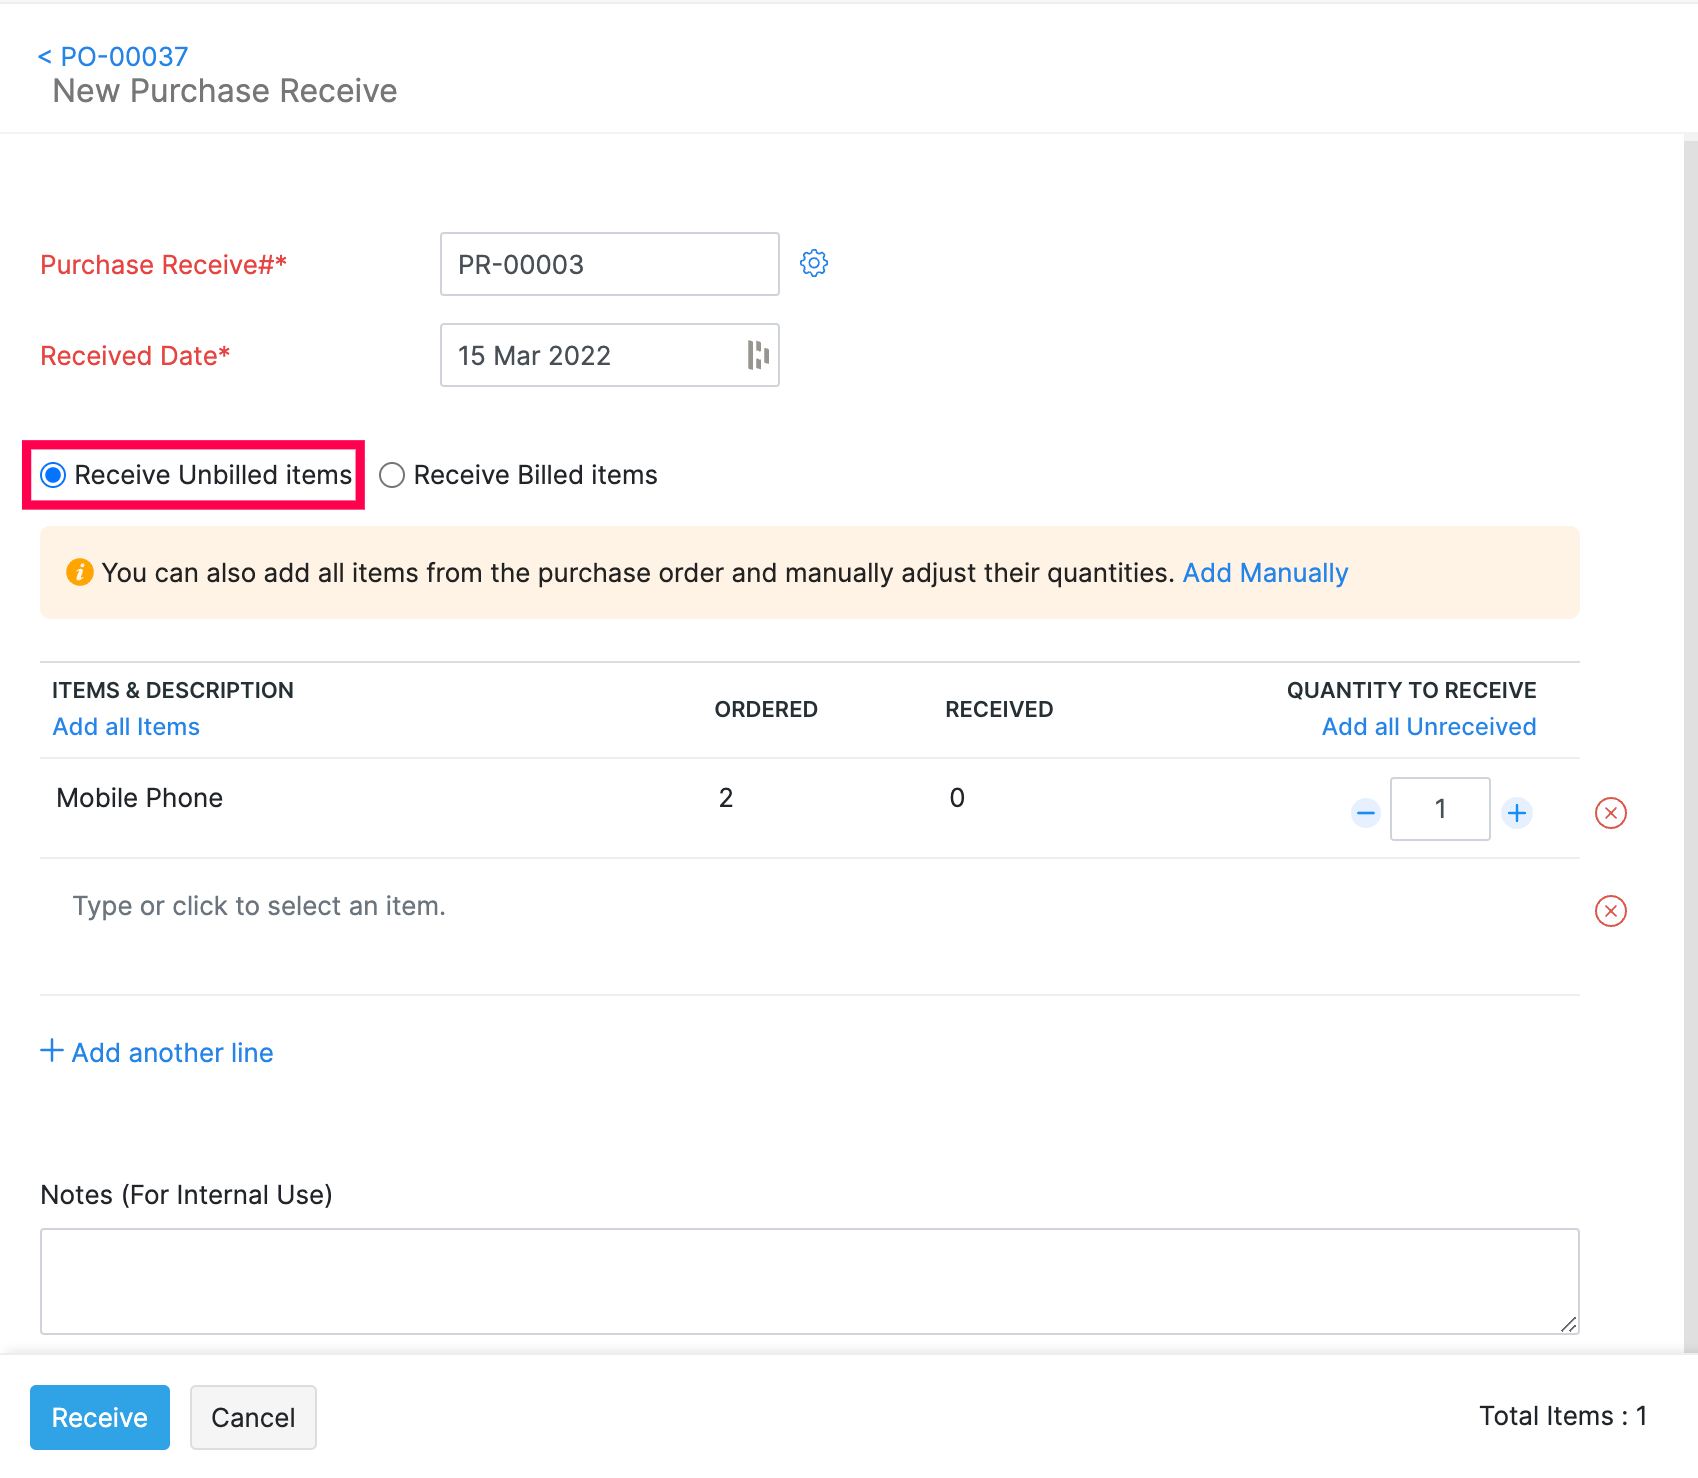Click Add all Items
The width and height of the screenshot is (1698, 1478).
(x=125, y=726)
